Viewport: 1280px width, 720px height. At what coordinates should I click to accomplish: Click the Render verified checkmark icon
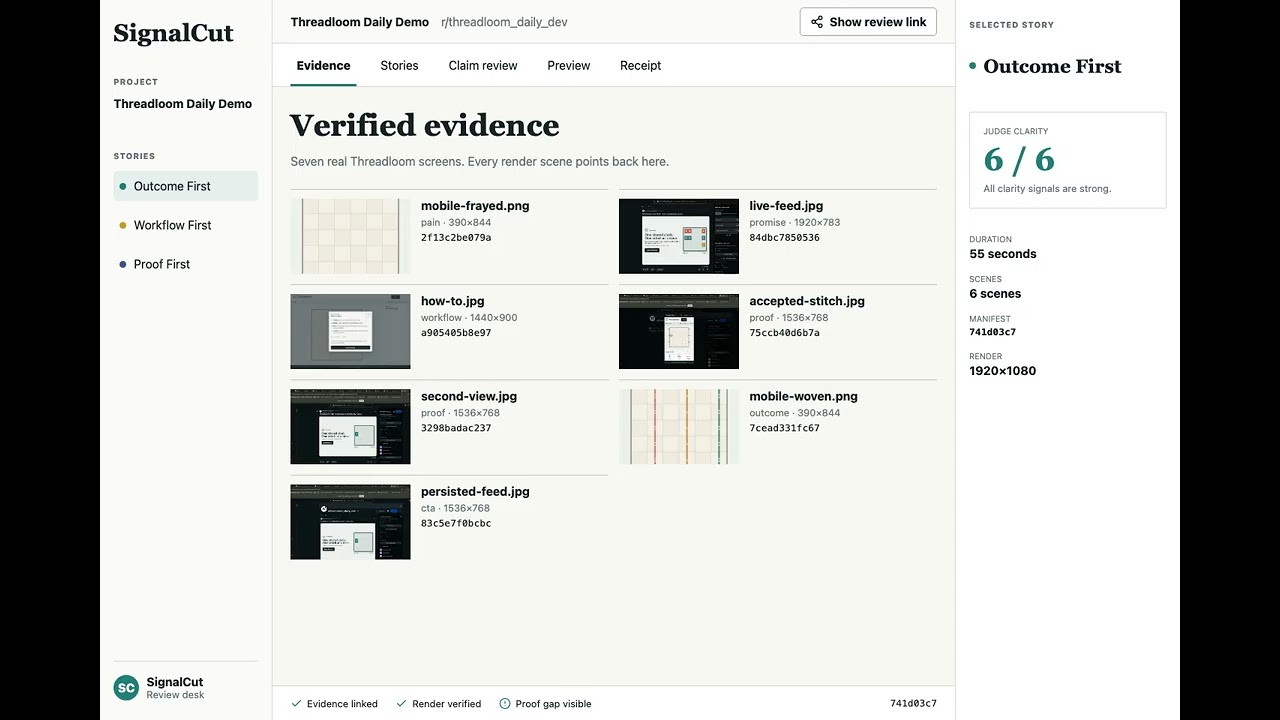[401, 704]
